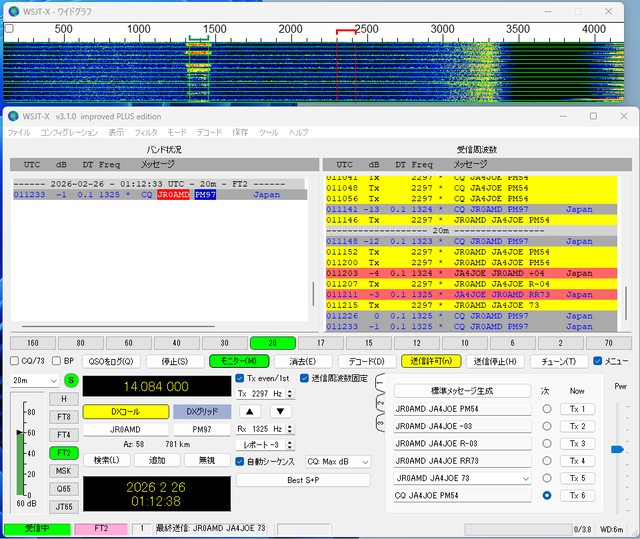This screenshot has height=539, width=640.
Task: Click the 停止(S) button
Action: (x=175, y=362)
